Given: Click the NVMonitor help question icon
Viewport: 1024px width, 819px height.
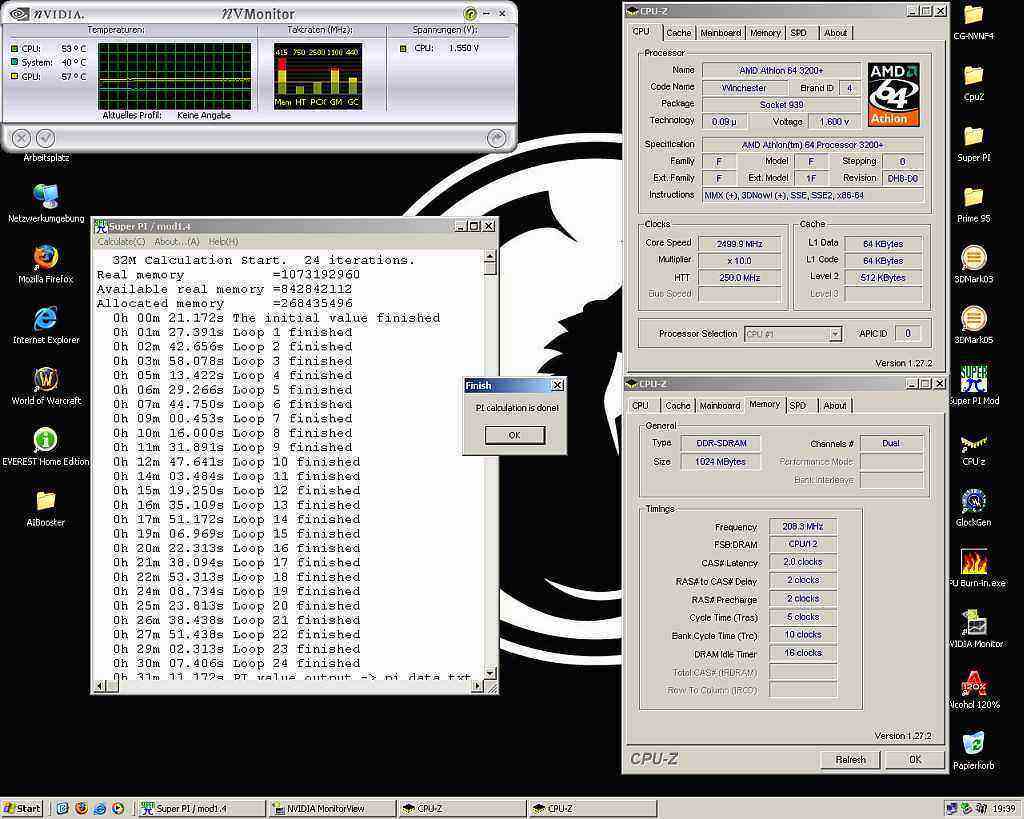Looking at the screenshot, I should (x=470, y=13).
